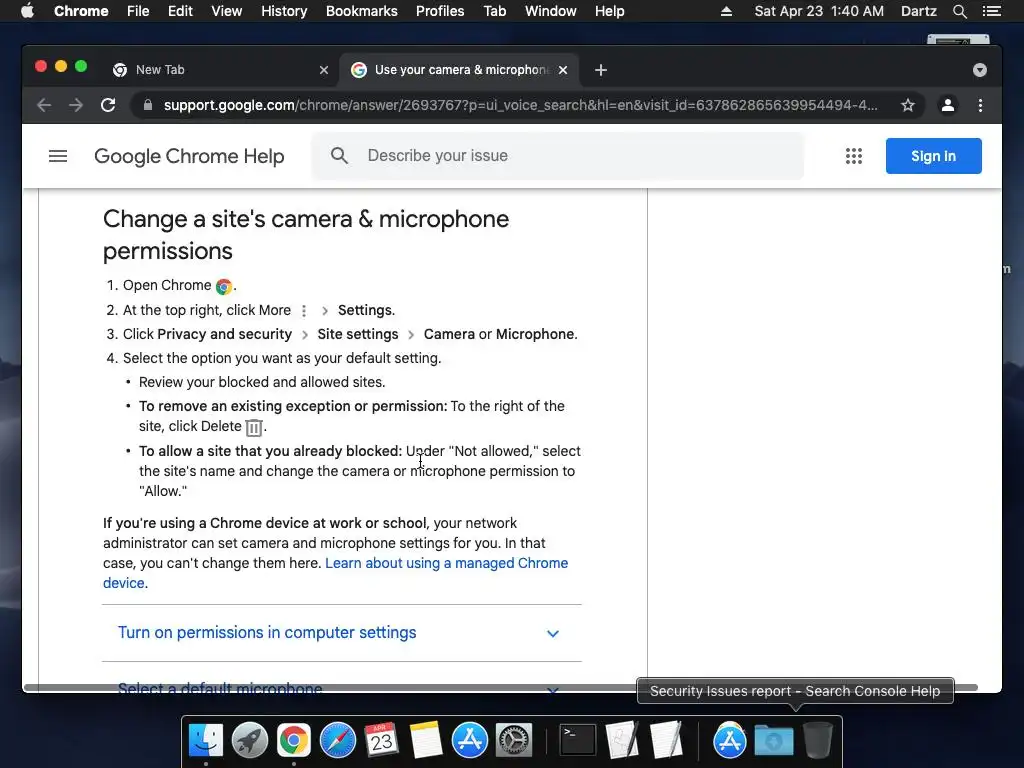Click the Describe your issue search field
1024x768 pixels.
coord(558,155)
